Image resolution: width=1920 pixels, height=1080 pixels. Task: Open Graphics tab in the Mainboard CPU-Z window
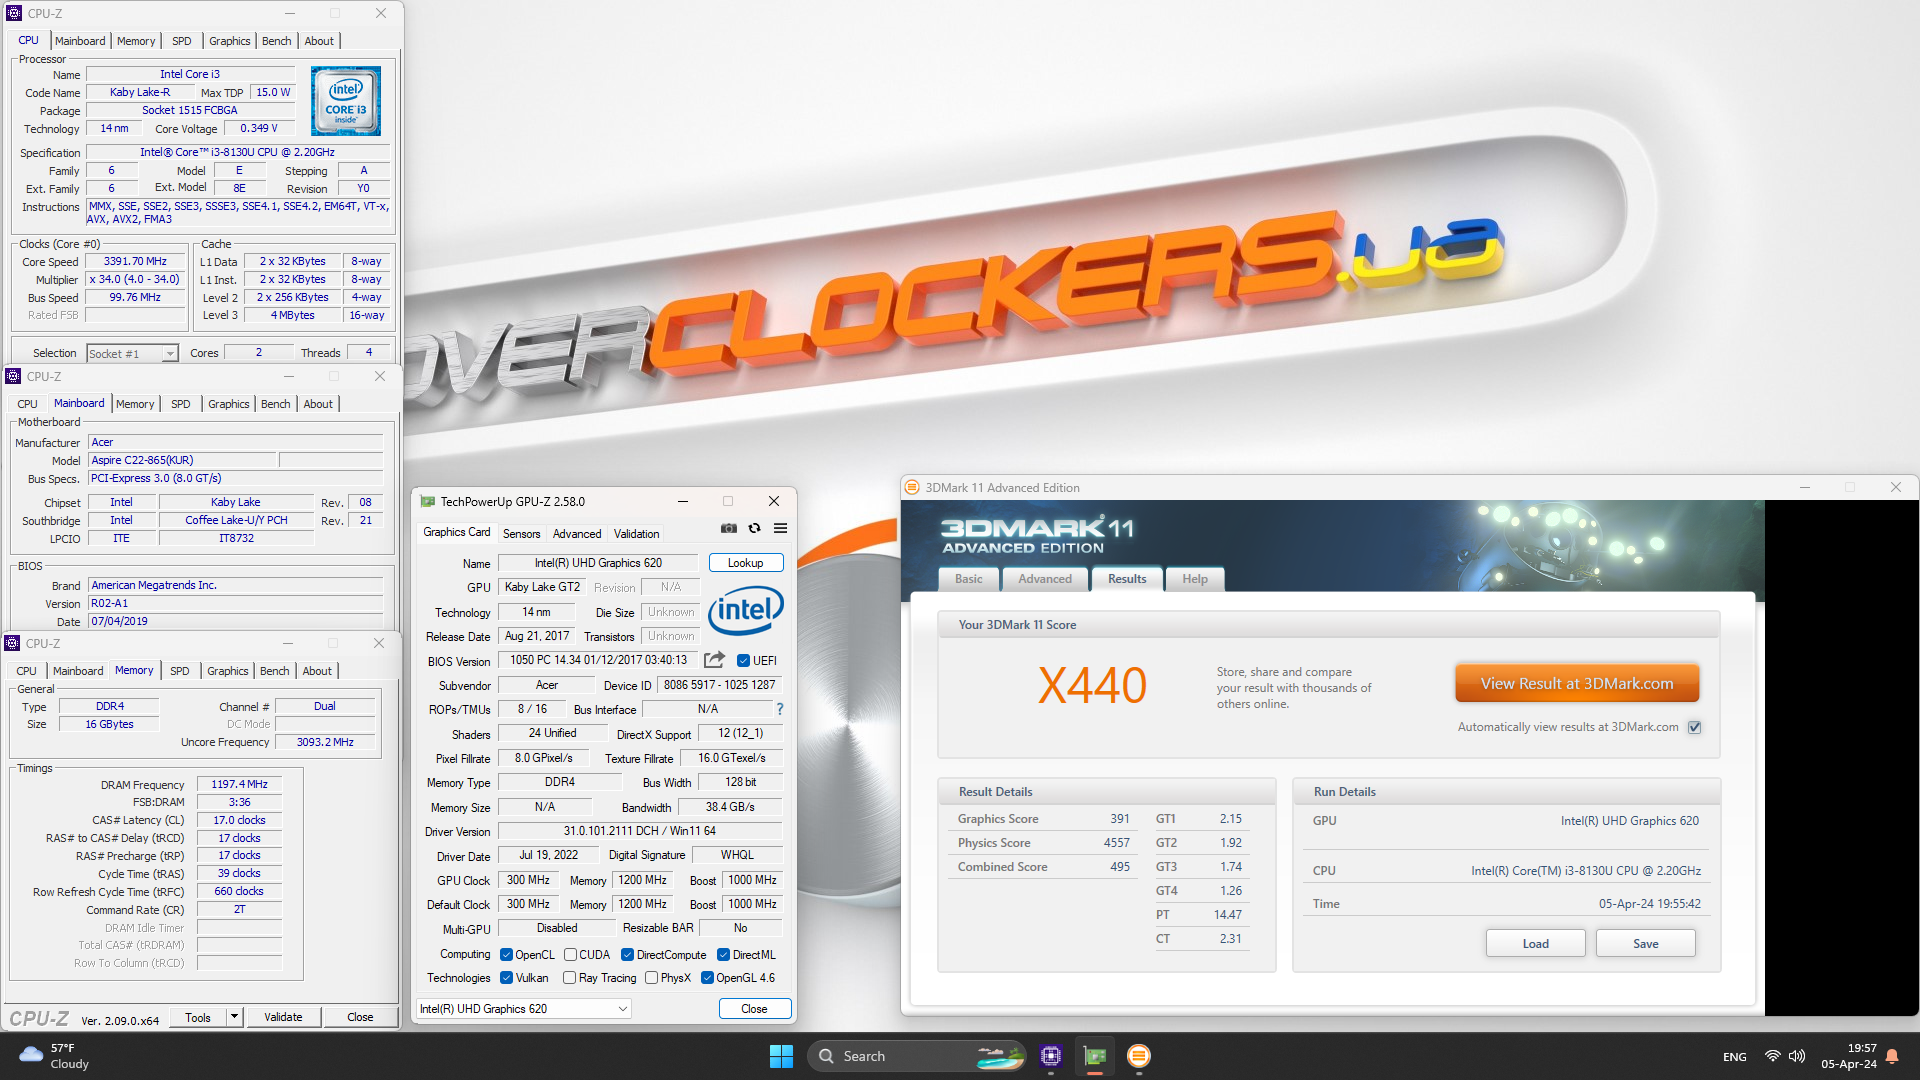229,404
